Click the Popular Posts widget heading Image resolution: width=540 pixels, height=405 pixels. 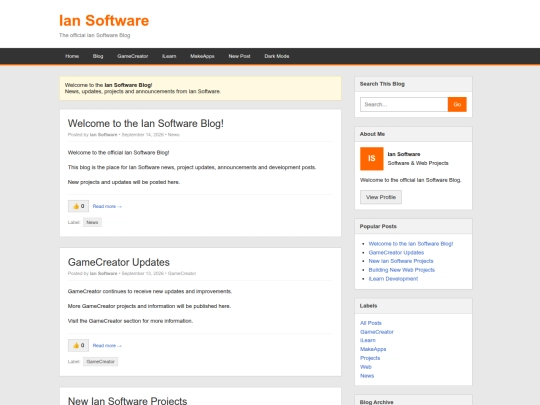[x=378, y=226]
